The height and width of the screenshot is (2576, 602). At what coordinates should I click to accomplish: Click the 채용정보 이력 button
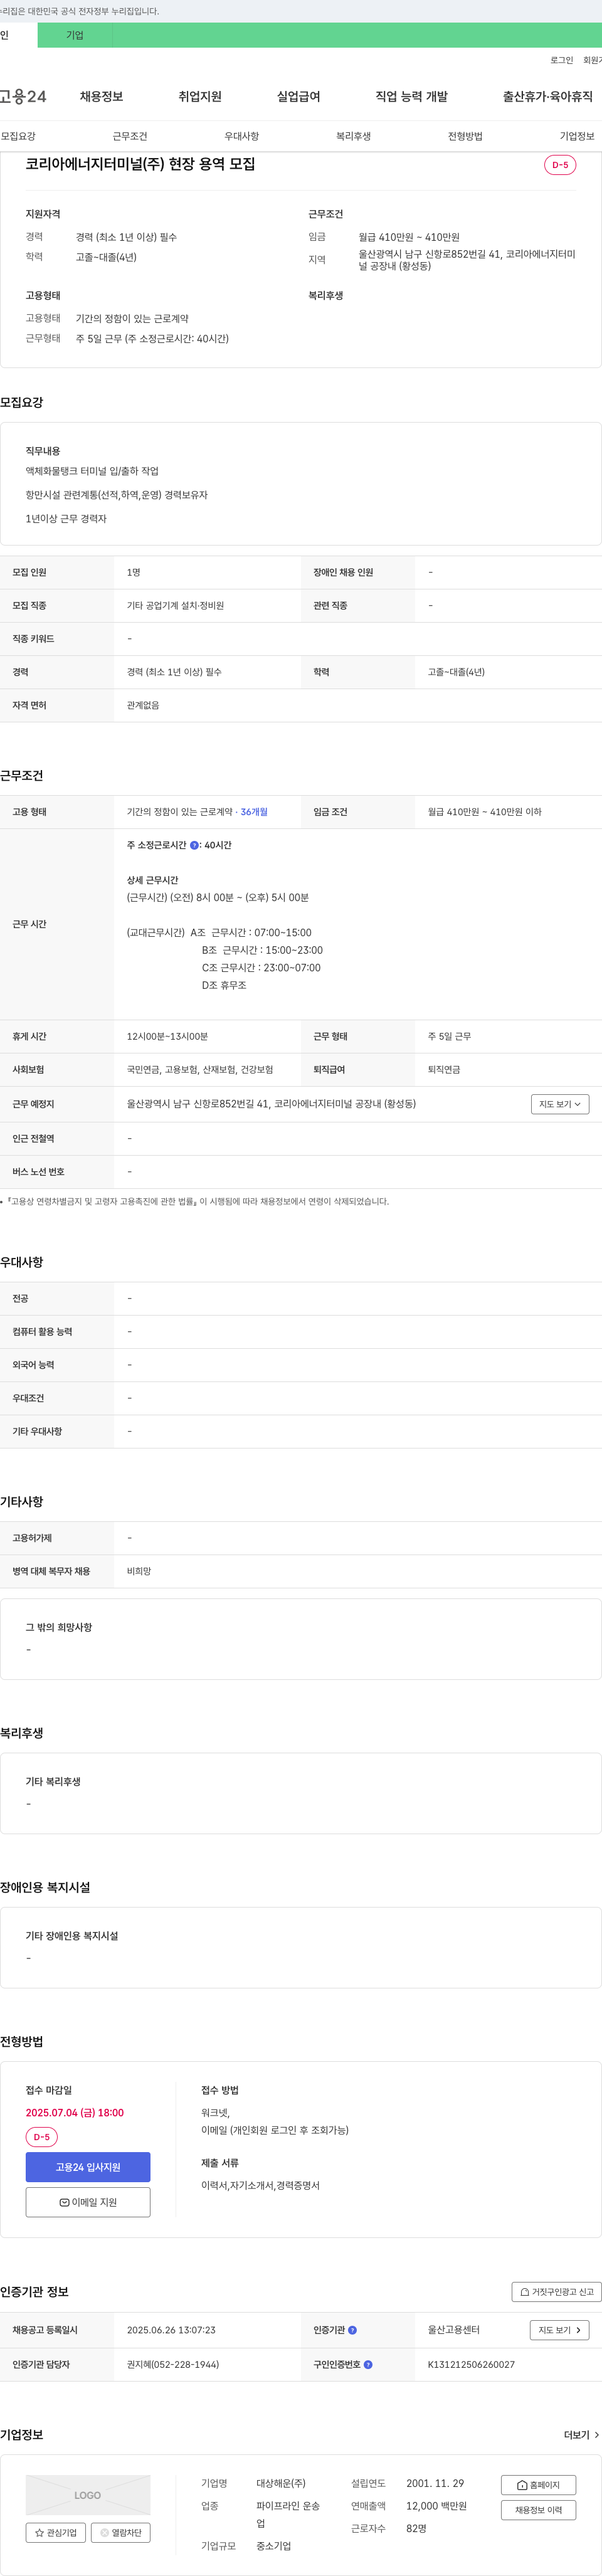pyautogui.click(x=538, y=2510)
